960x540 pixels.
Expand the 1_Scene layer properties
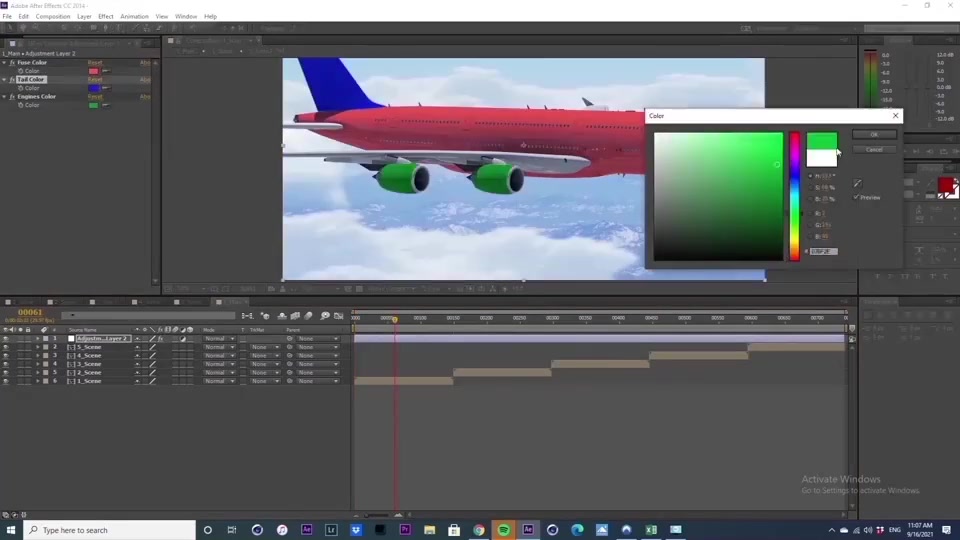tap(37, 381)
